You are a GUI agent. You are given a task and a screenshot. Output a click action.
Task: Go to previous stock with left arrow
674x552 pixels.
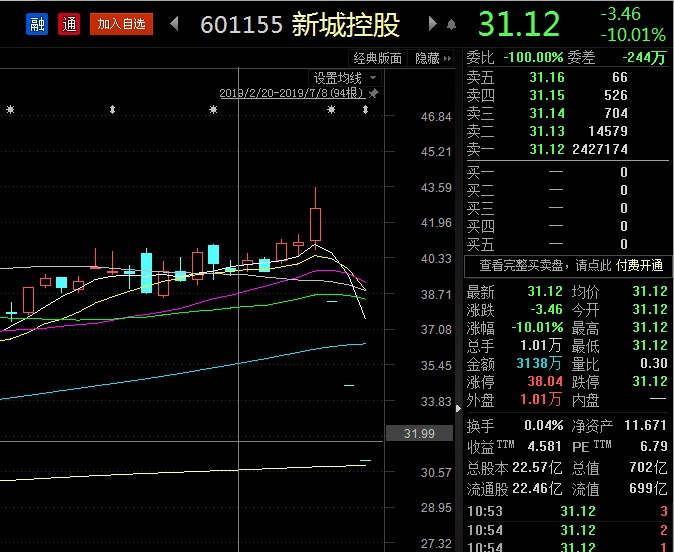coord(174,24)
